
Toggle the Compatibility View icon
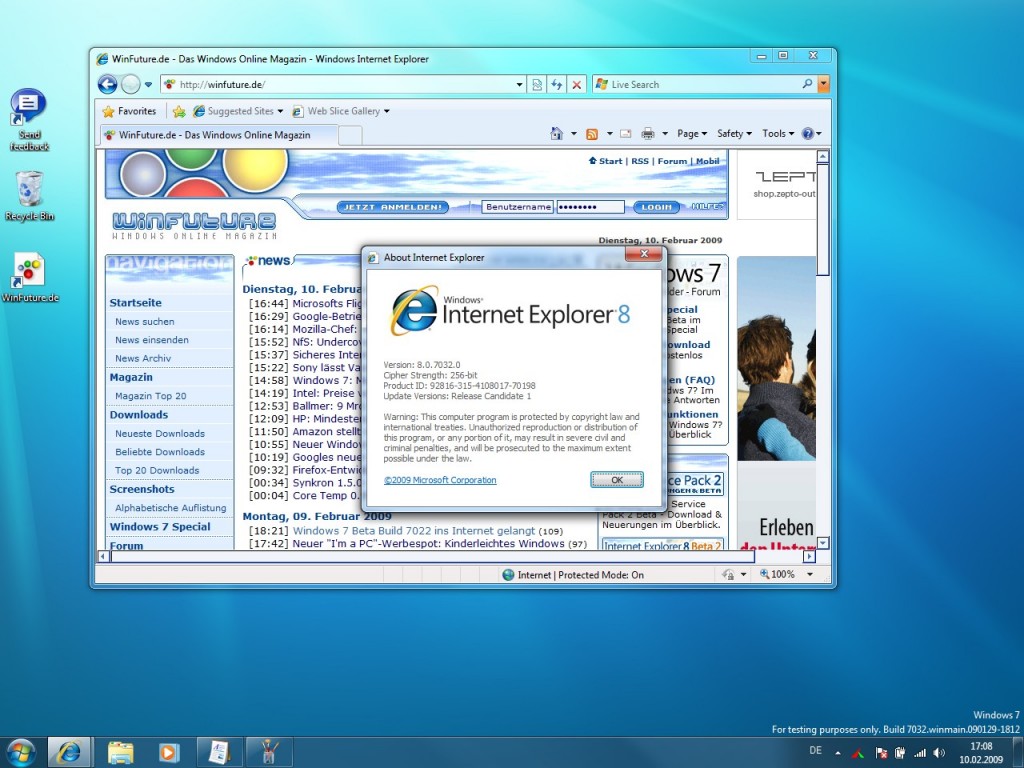click(537, 84)
